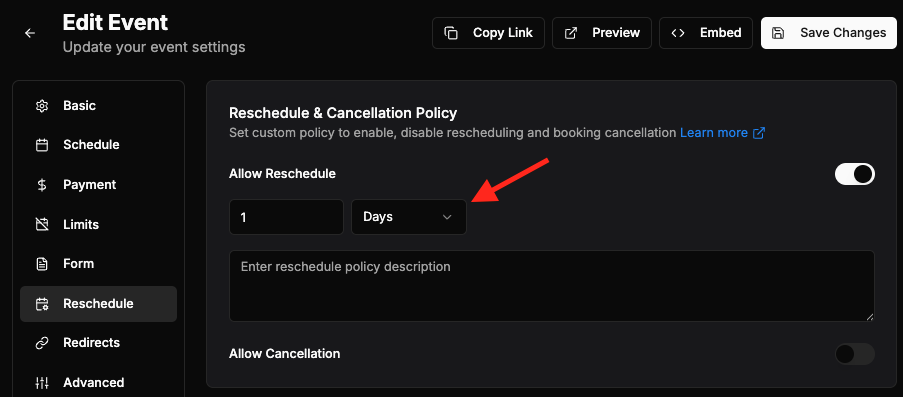This screenshot has height=397, width=903.
Task: Click the link chain icon beside Redirects
Action: click(42, 343)
